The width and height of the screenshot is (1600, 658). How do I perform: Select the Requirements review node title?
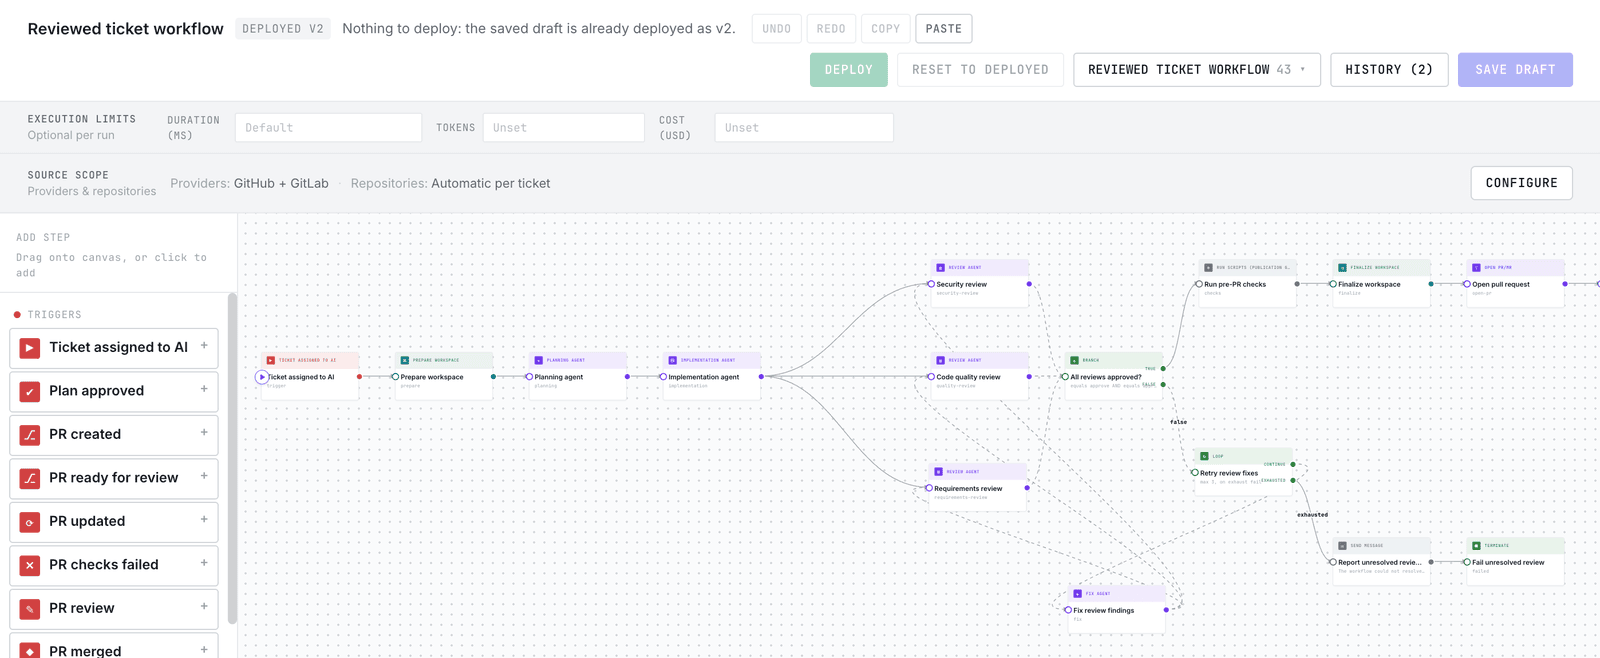(x=968, y=489)
